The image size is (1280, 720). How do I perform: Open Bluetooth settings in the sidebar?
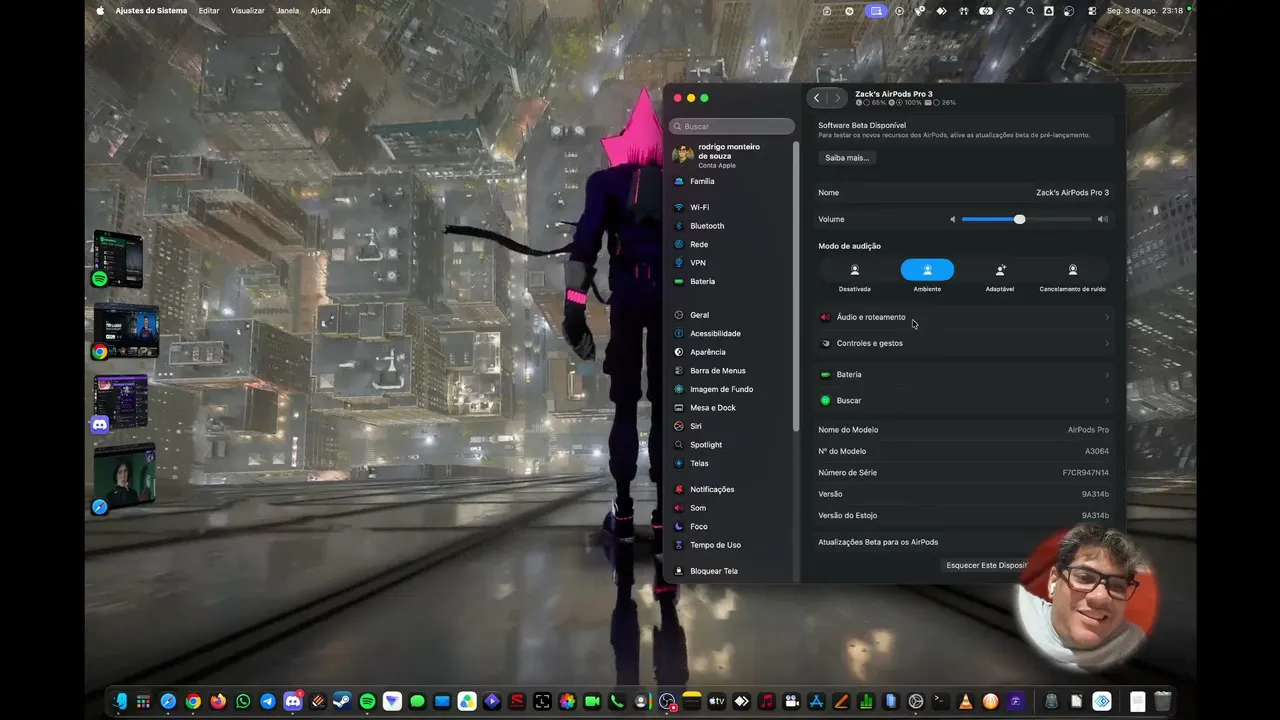pos(732,226)
